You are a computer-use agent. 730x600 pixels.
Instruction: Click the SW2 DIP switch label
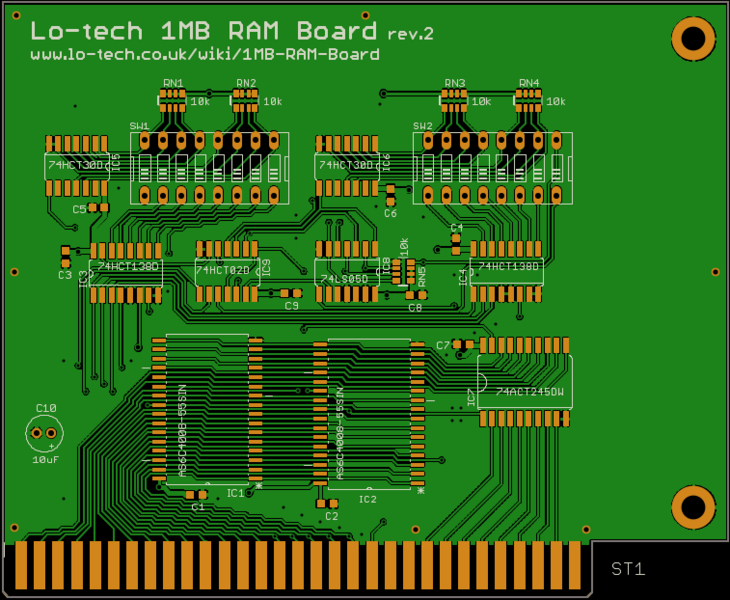click(422, 126)
